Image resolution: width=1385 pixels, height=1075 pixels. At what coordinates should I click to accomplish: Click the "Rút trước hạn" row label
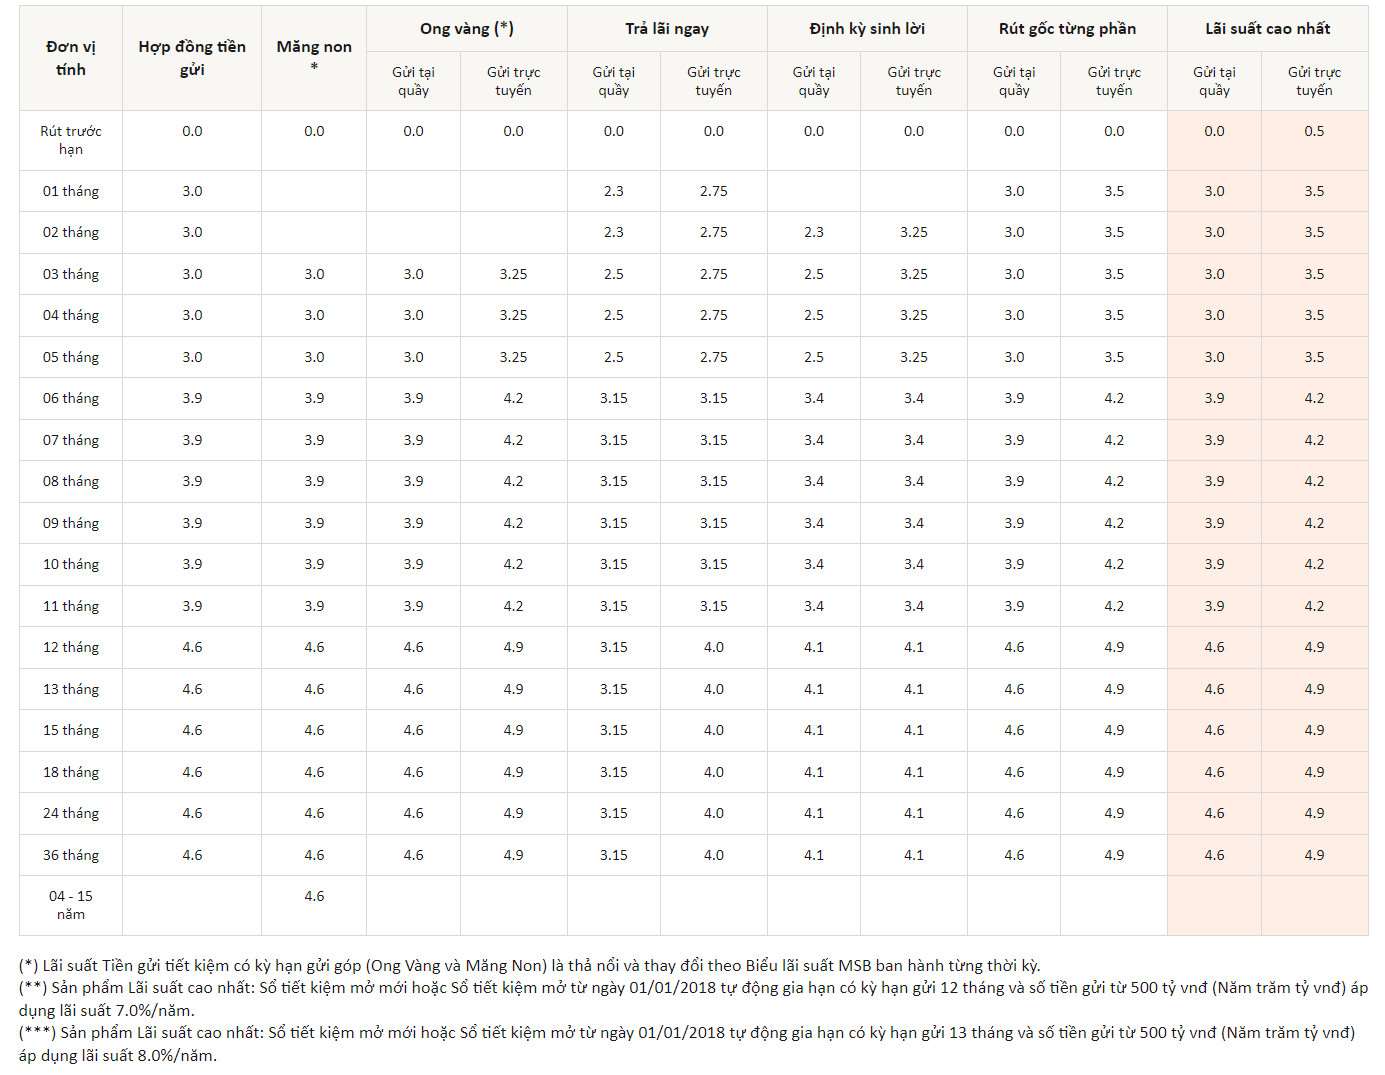pyautogui.click(x=71, y=140)
